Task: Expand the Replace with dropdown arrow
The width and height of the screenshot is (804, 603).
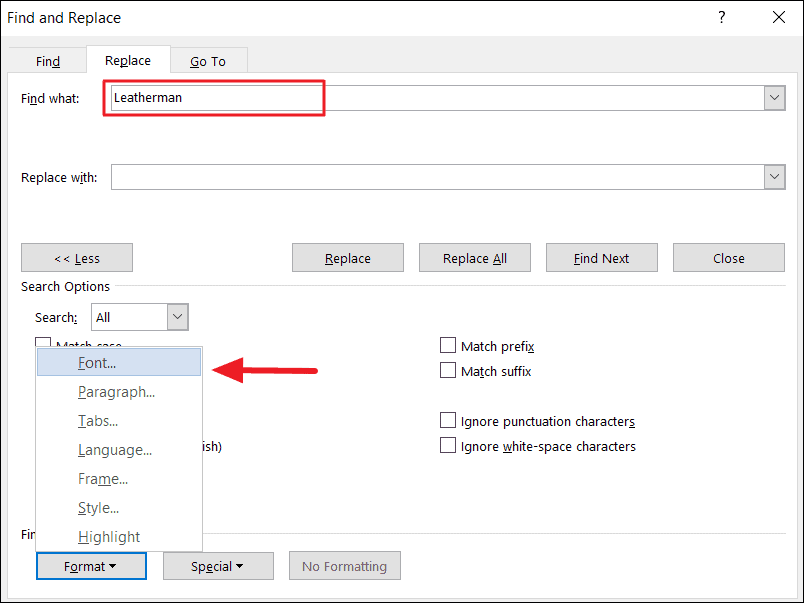Action: (773, 177)
